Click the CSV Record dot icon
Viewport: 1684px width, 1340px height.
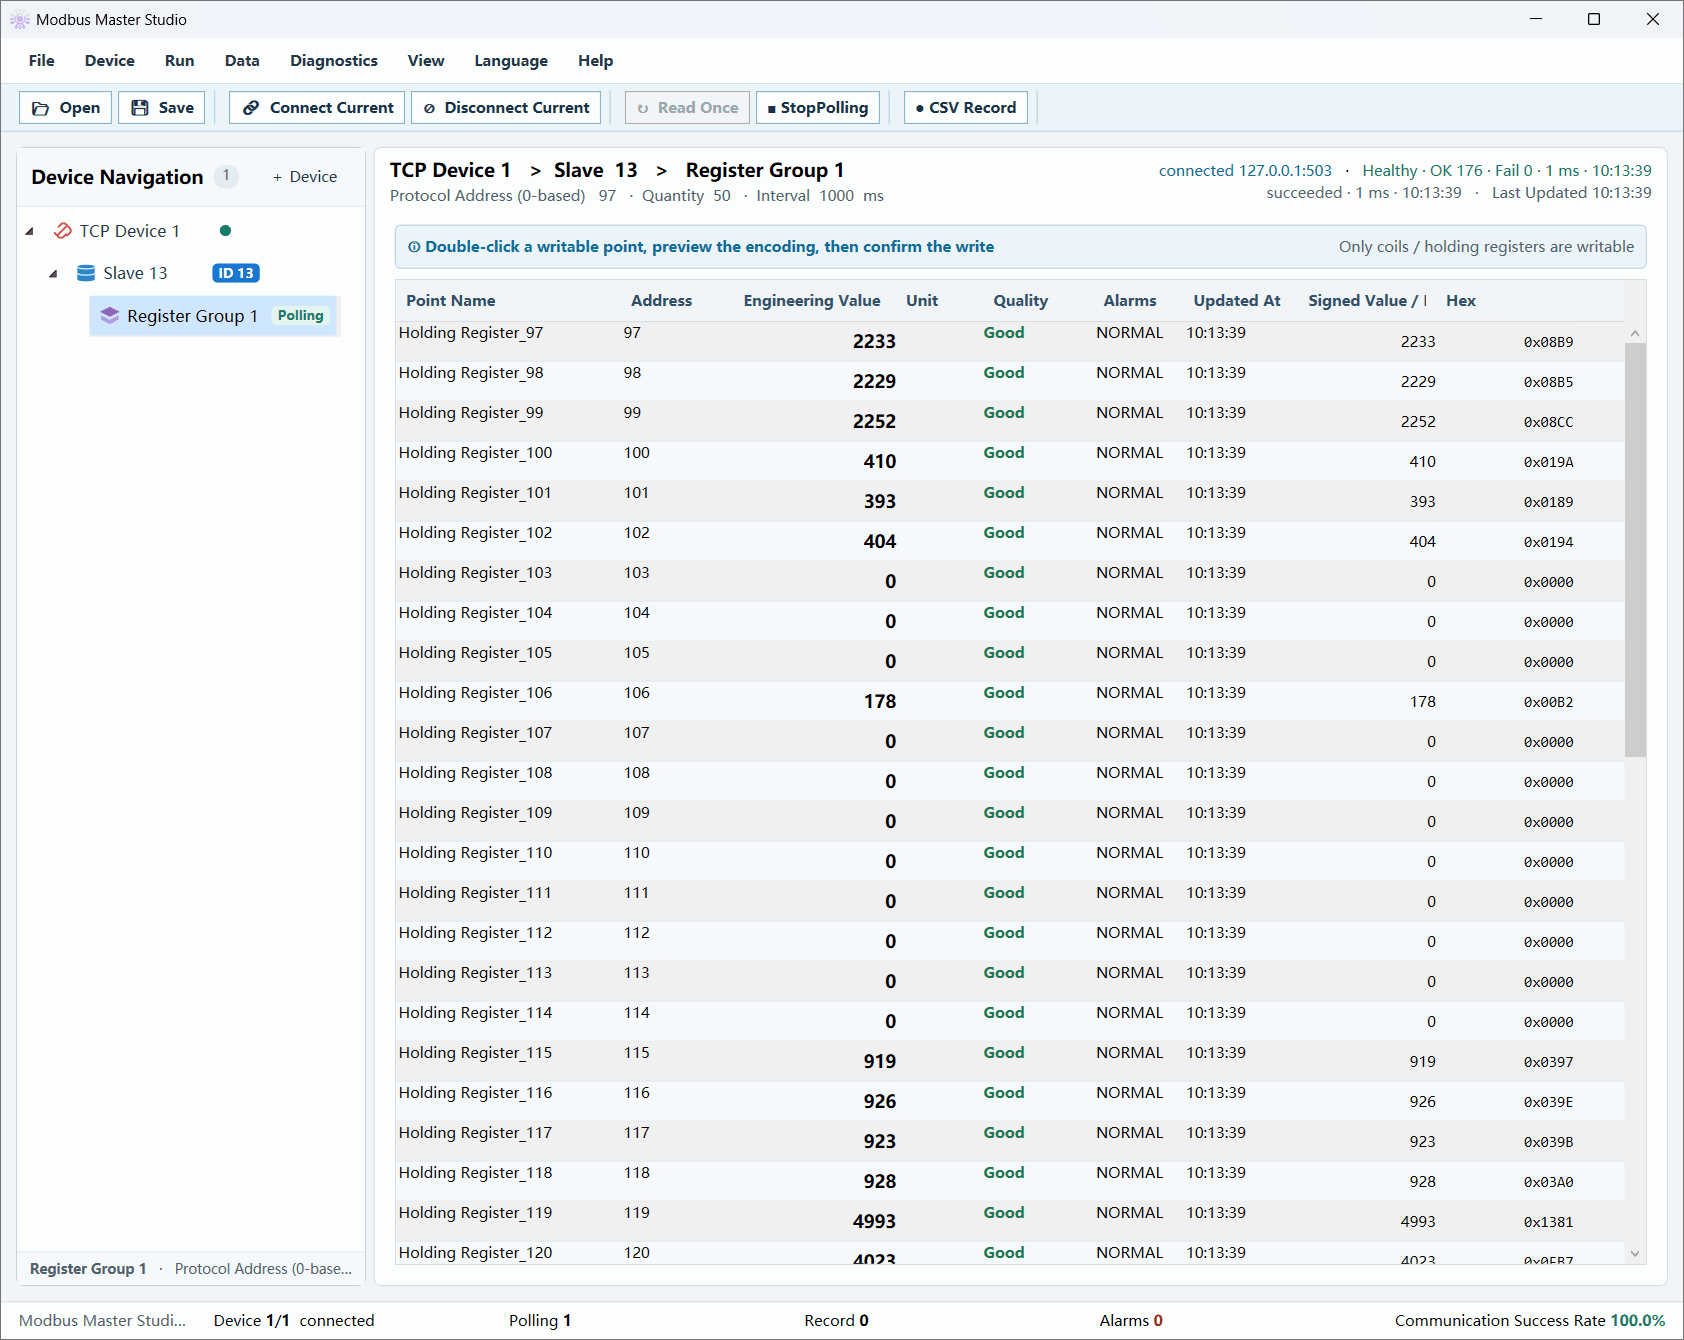pyautogui.click(x=920, y=108)
